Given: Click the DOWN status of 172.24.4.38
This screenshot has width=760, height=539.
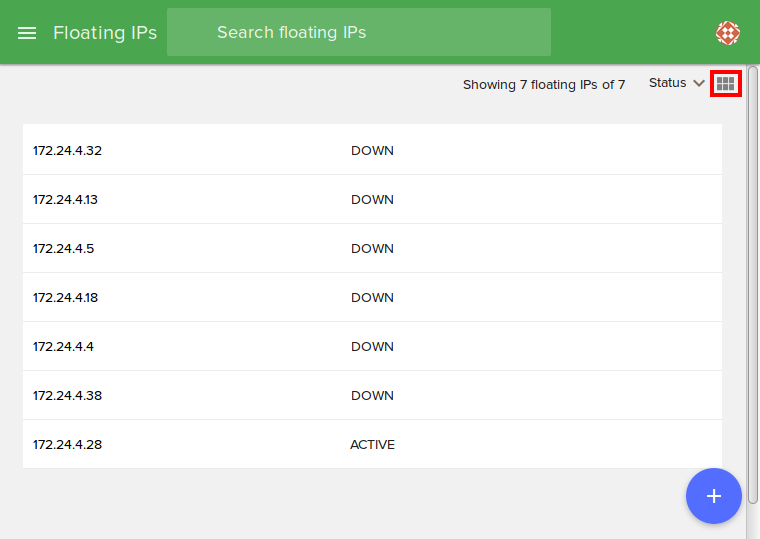Looking at the screenshot, I should [372, 396].
